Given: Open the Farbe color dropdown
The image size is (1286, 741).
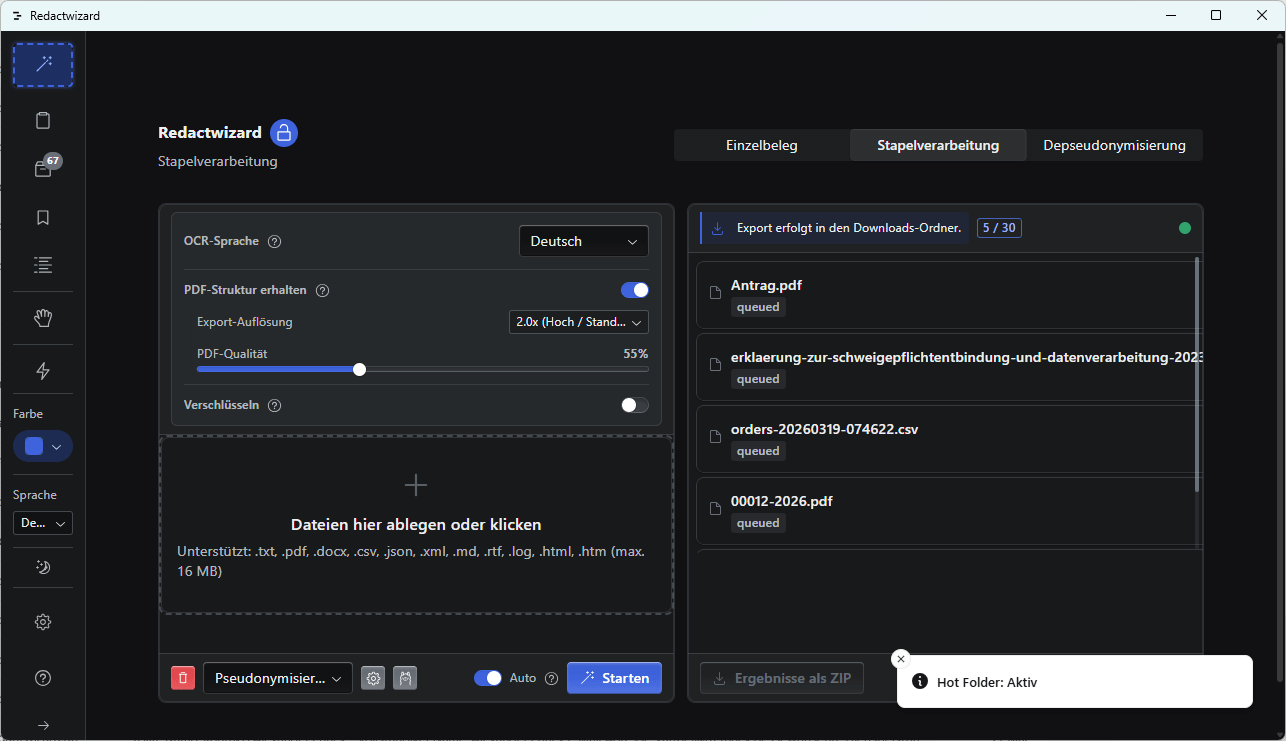Looking at the screenshot, I should pos(43,446).
